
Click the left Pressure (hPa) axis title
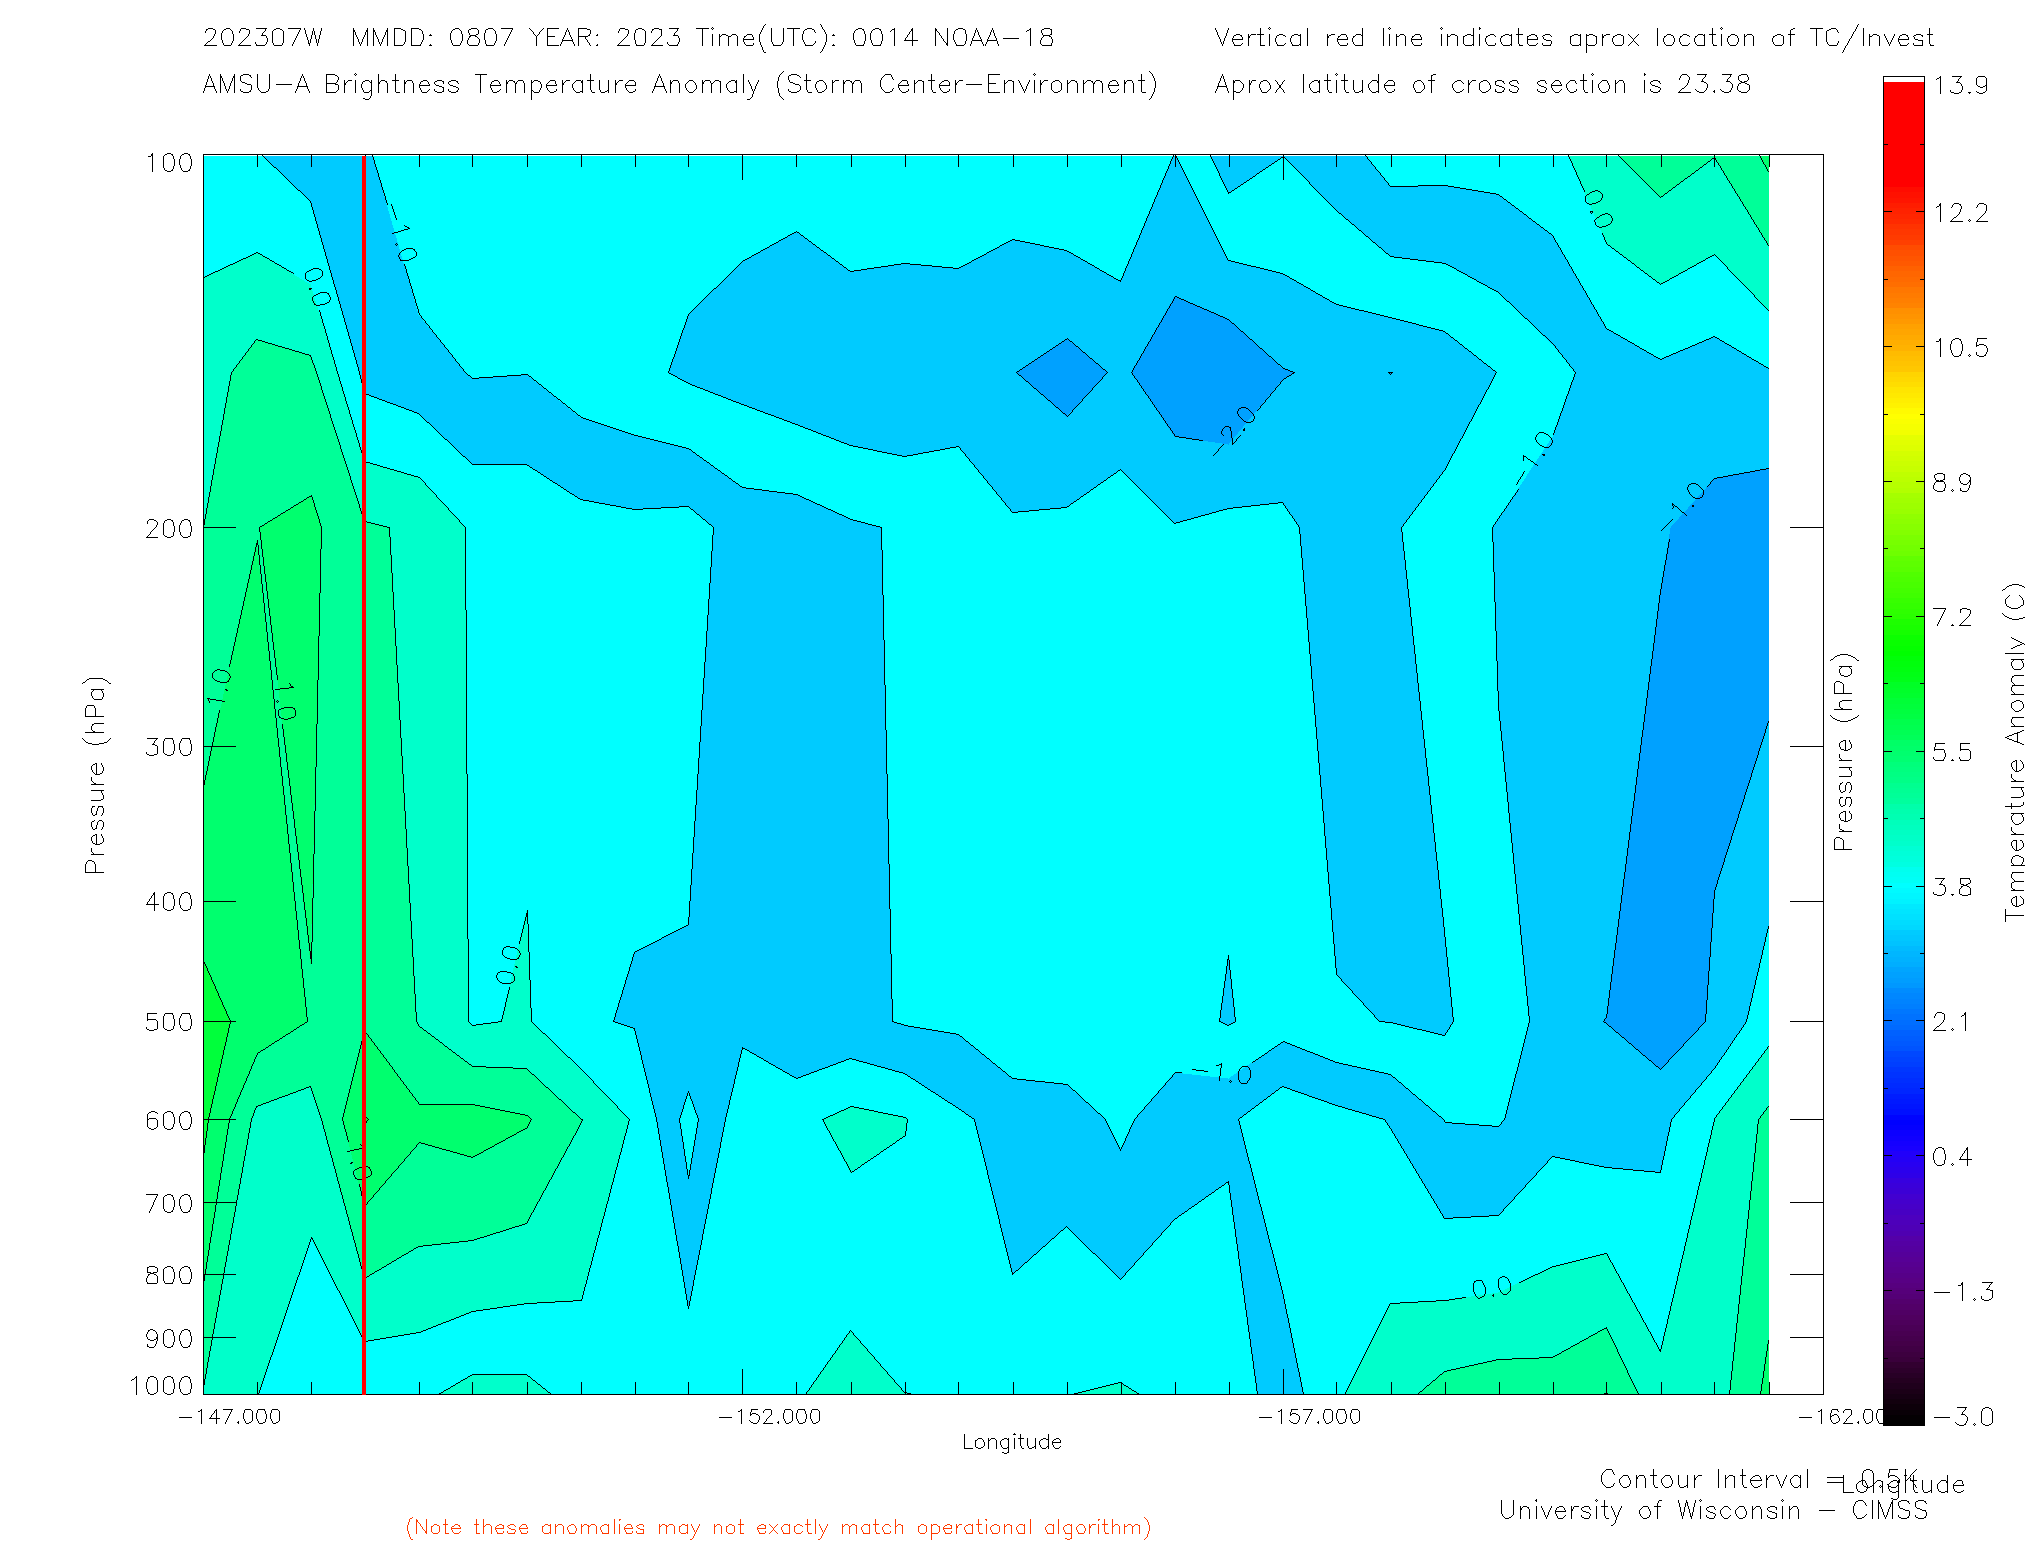click(95, 775)
